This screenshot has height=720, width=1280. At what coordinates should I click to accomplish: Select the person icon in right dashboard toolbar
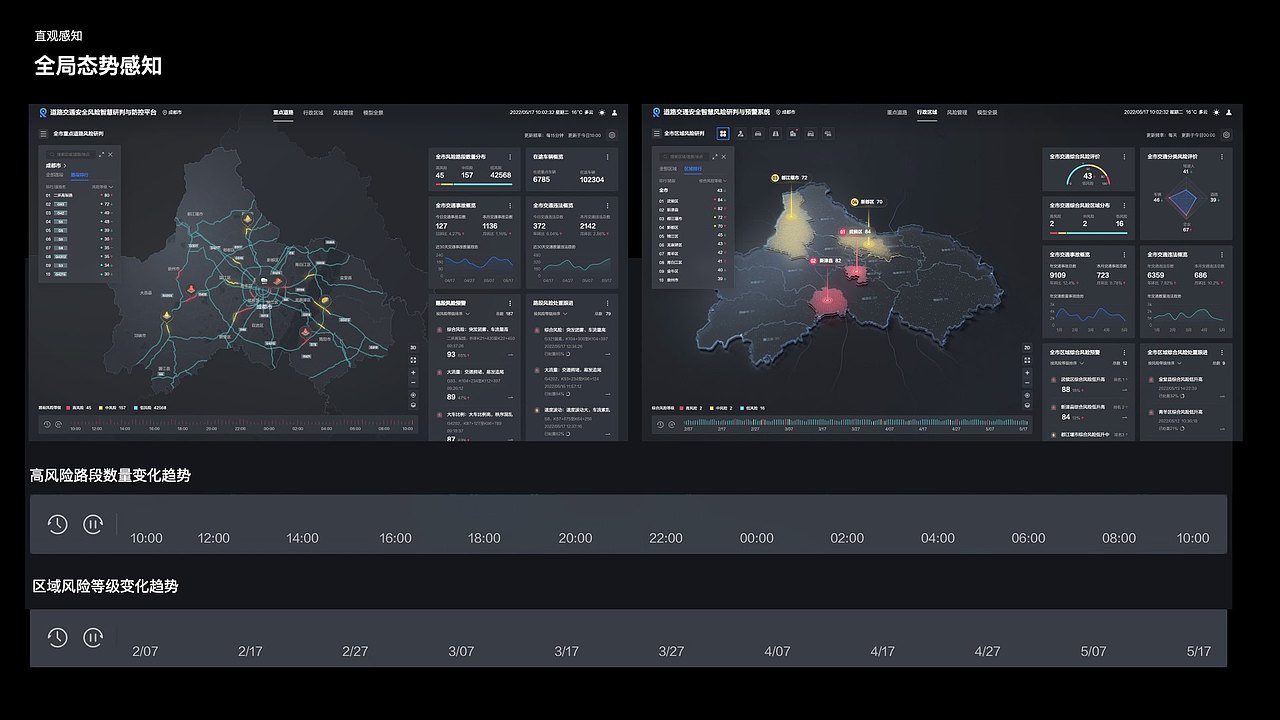pyautogui.click(x=741, y=133)
